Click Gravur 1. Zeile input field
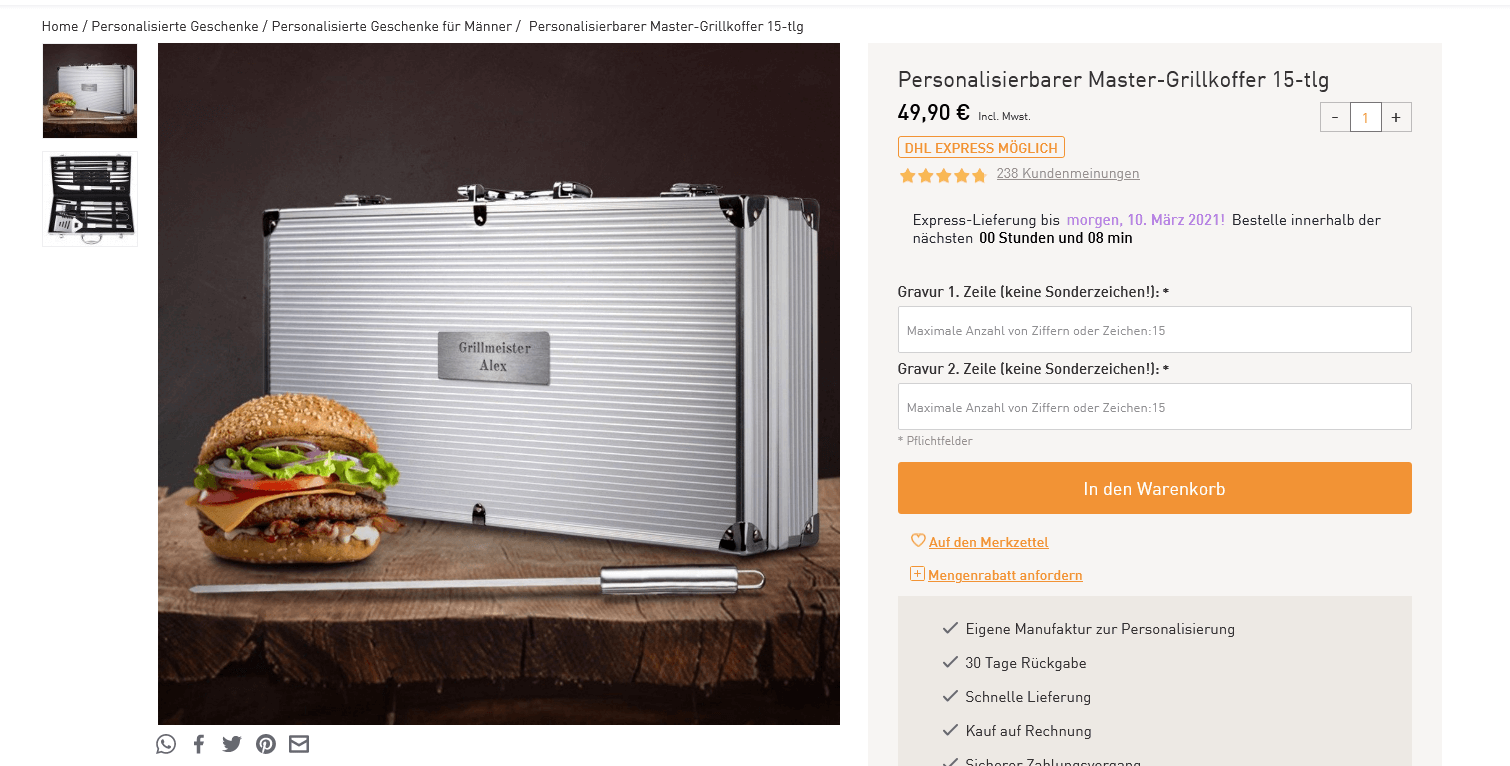Image resolution: width=1510 pixels, height=766 pixels. point(1155,330)
